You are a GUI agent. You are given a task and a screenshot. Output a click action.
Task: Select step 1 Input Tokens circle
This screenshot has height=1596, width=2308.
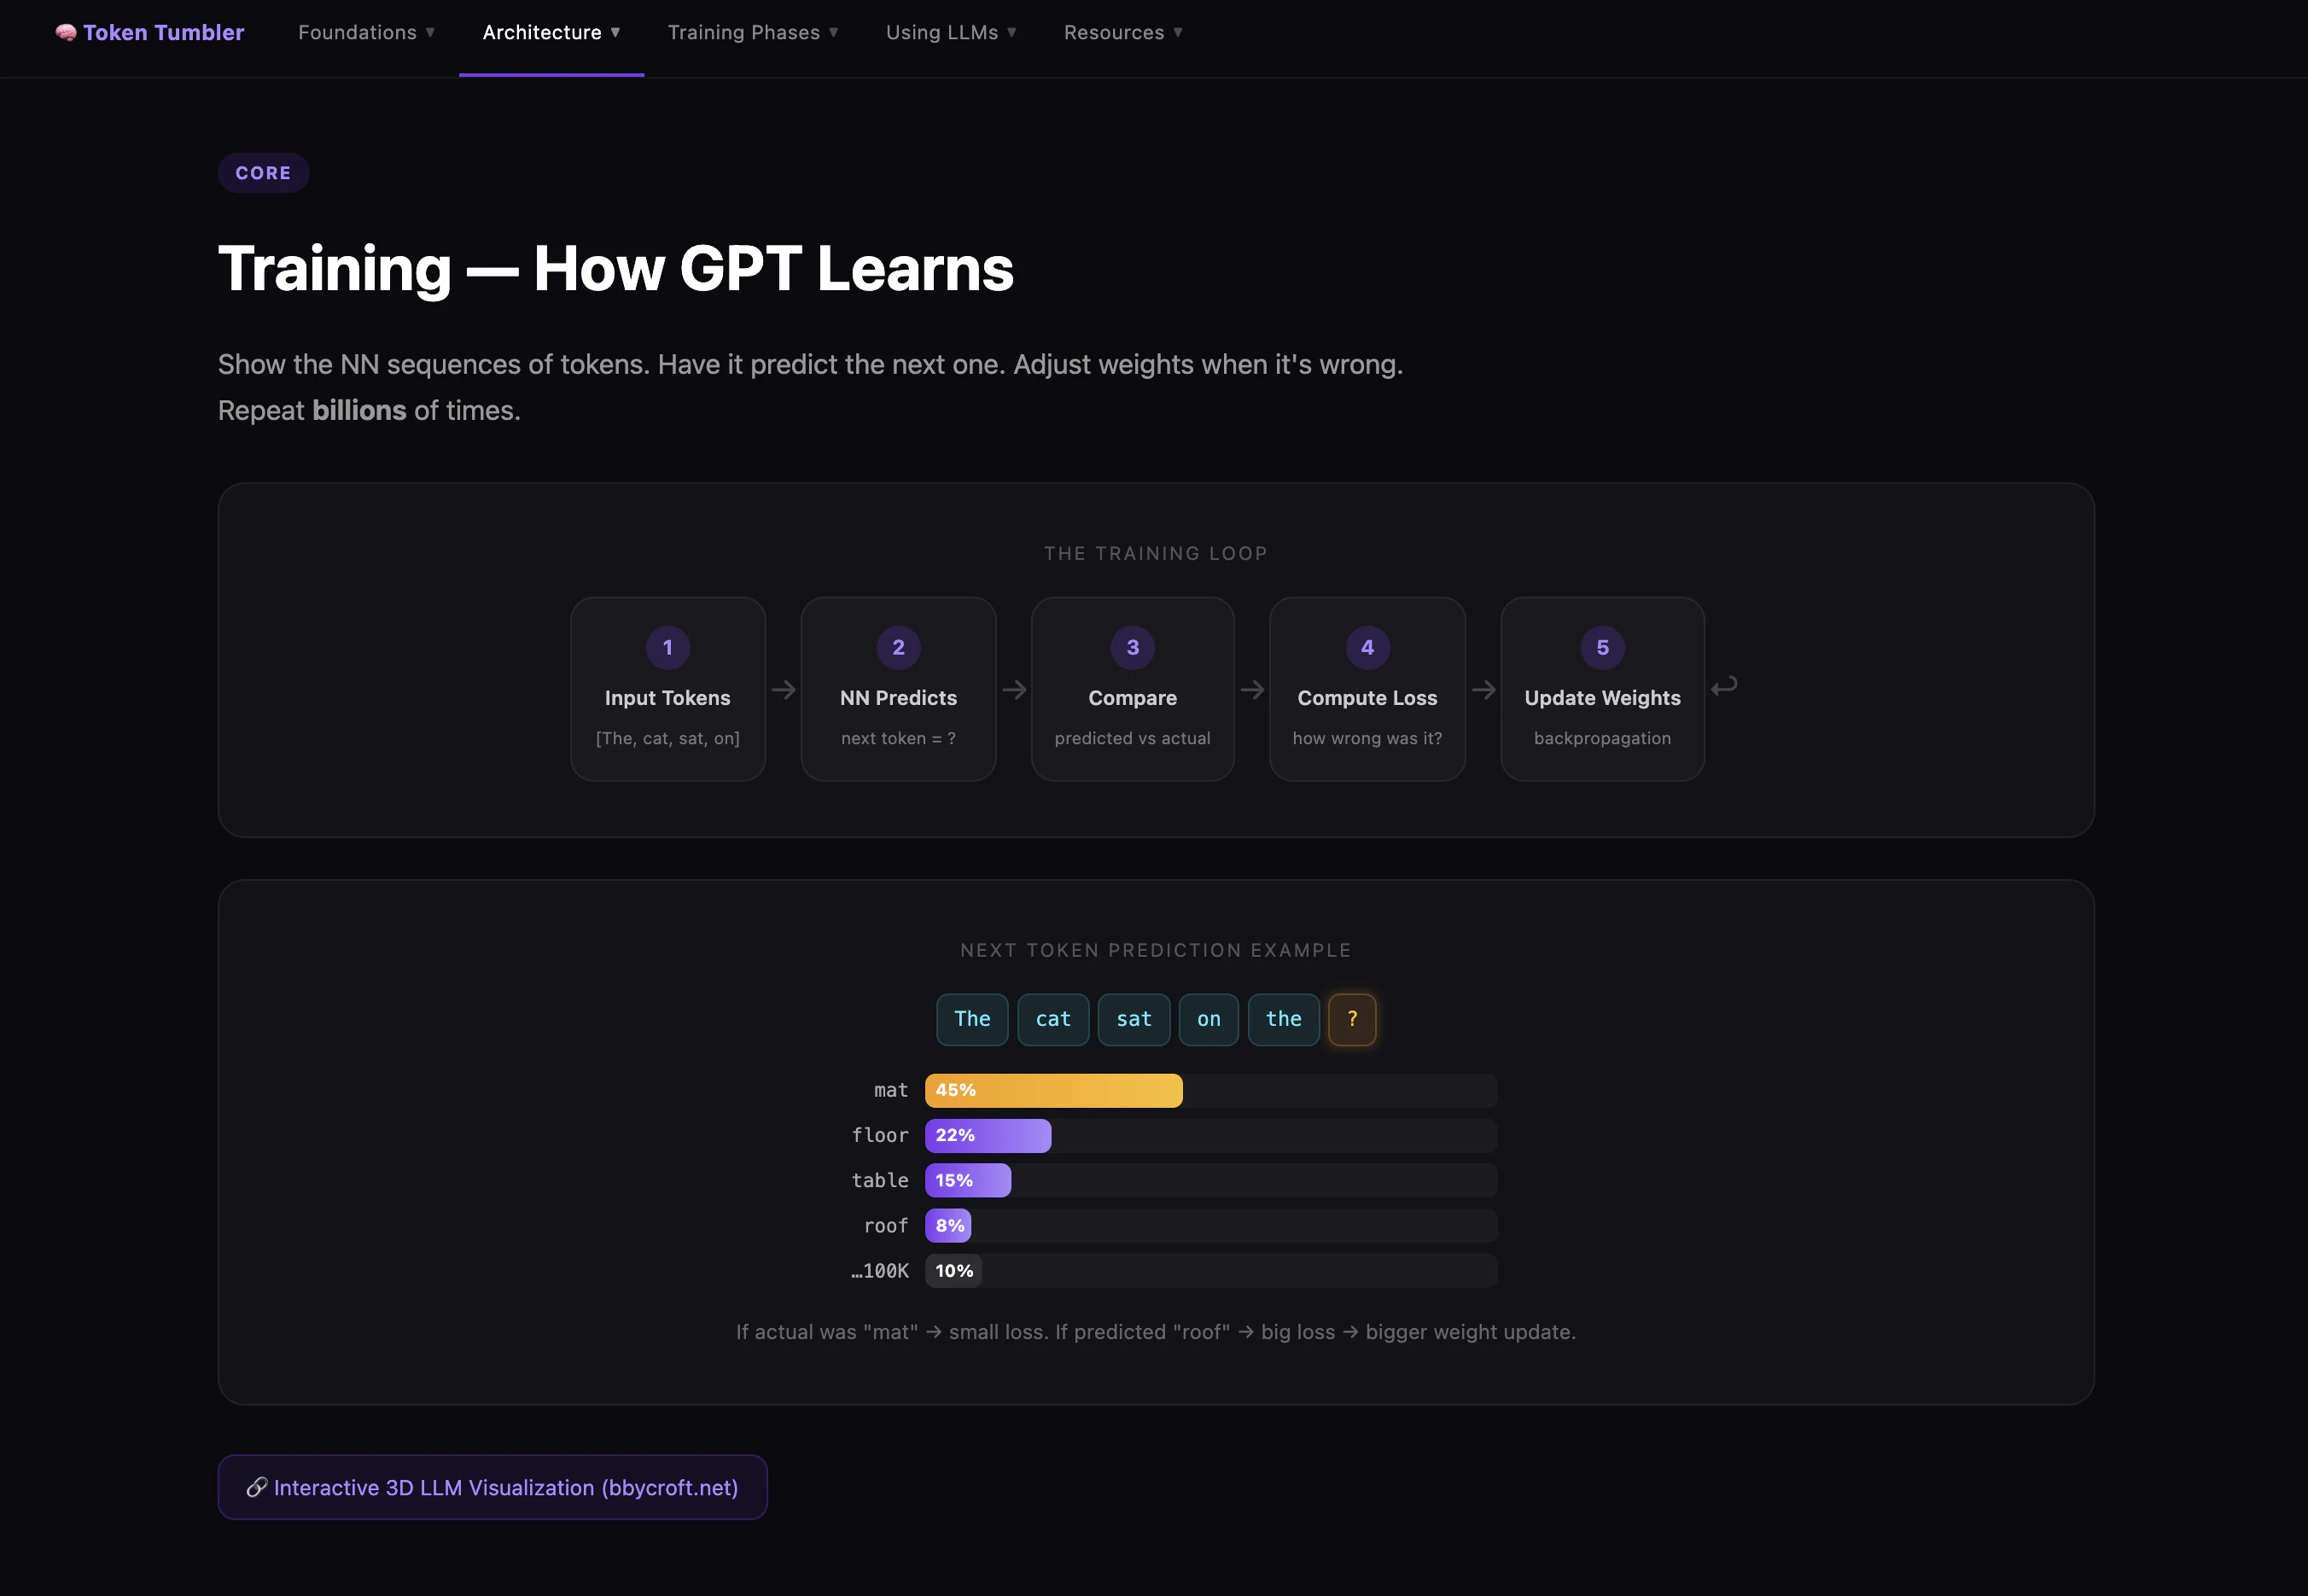click(x=668, y=647)
